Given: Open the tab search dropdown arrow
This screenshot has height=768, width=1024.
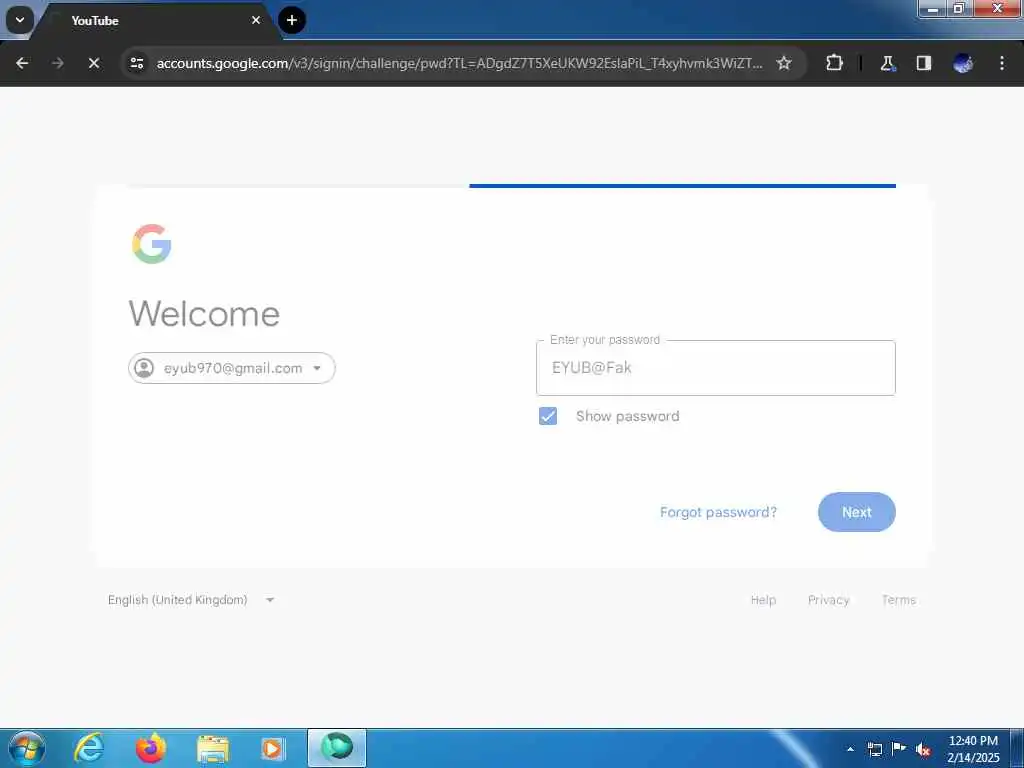Looking at the screenshot, I should pos(20,20).
